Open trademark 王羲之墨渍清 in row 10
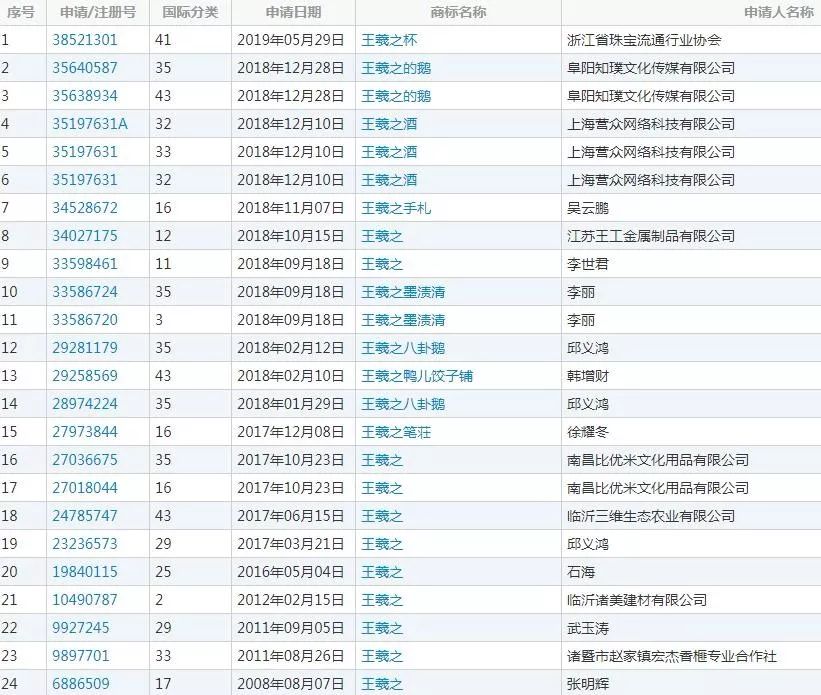The image size is (821, 695). [403, 292]
